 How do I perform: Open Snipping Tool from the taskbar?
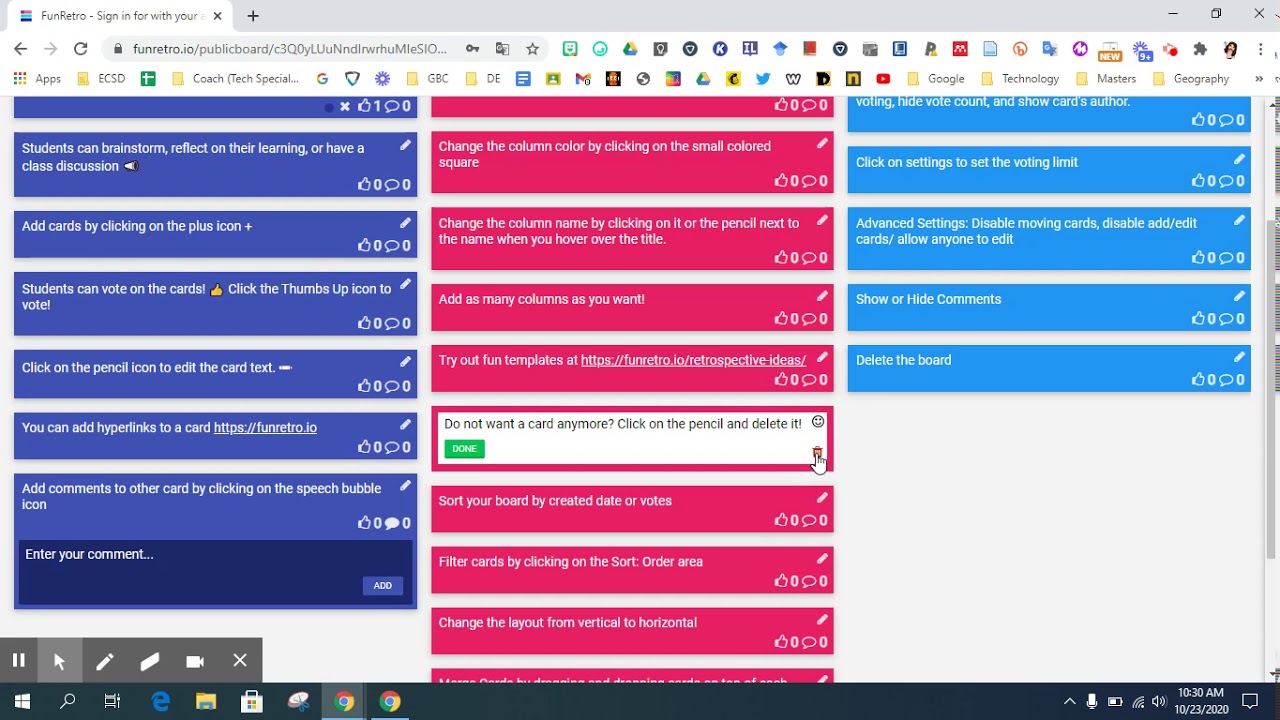(x=298, y=701)
